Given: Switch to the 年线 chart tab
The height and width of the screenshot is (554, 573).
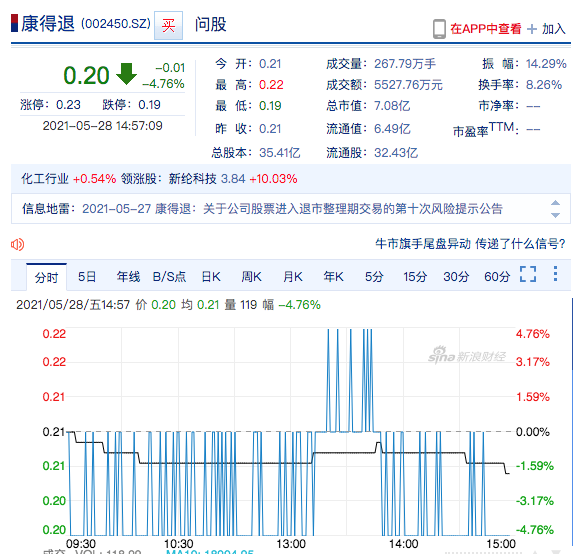Looking at the screenshot, I should 128,277.
